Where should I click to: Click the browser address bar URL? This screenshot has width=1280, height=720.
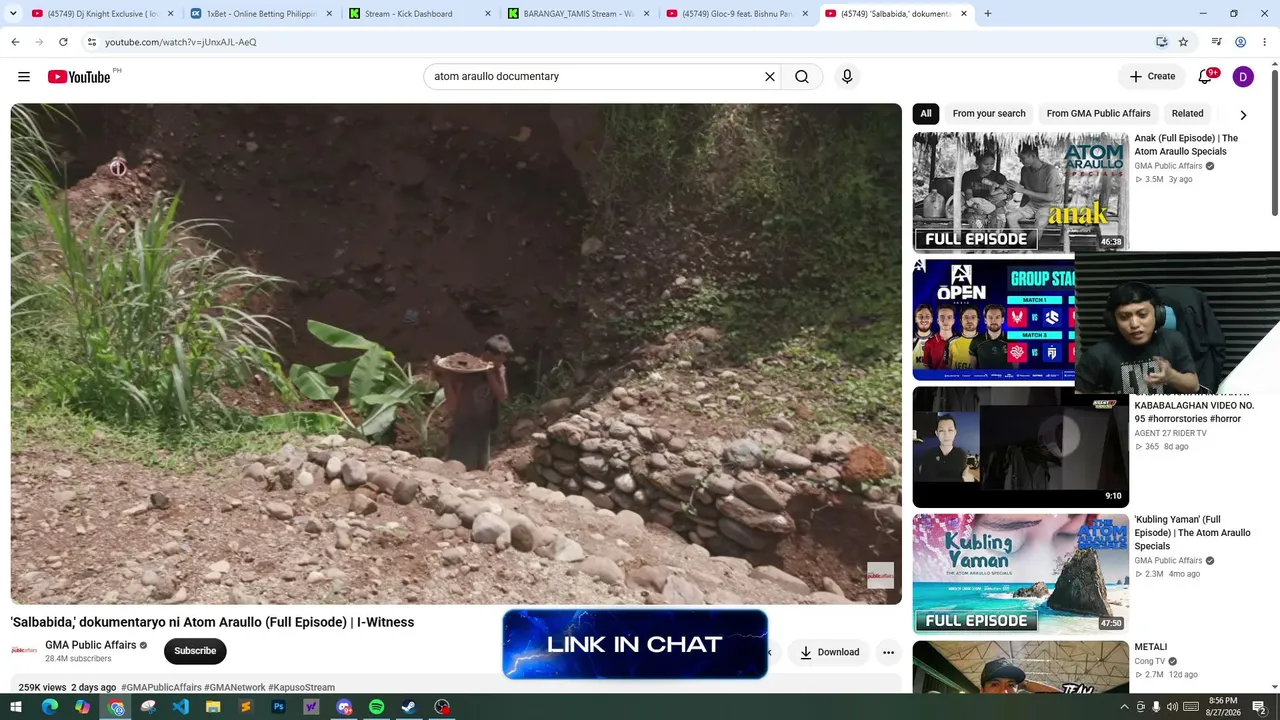[181, 42]
